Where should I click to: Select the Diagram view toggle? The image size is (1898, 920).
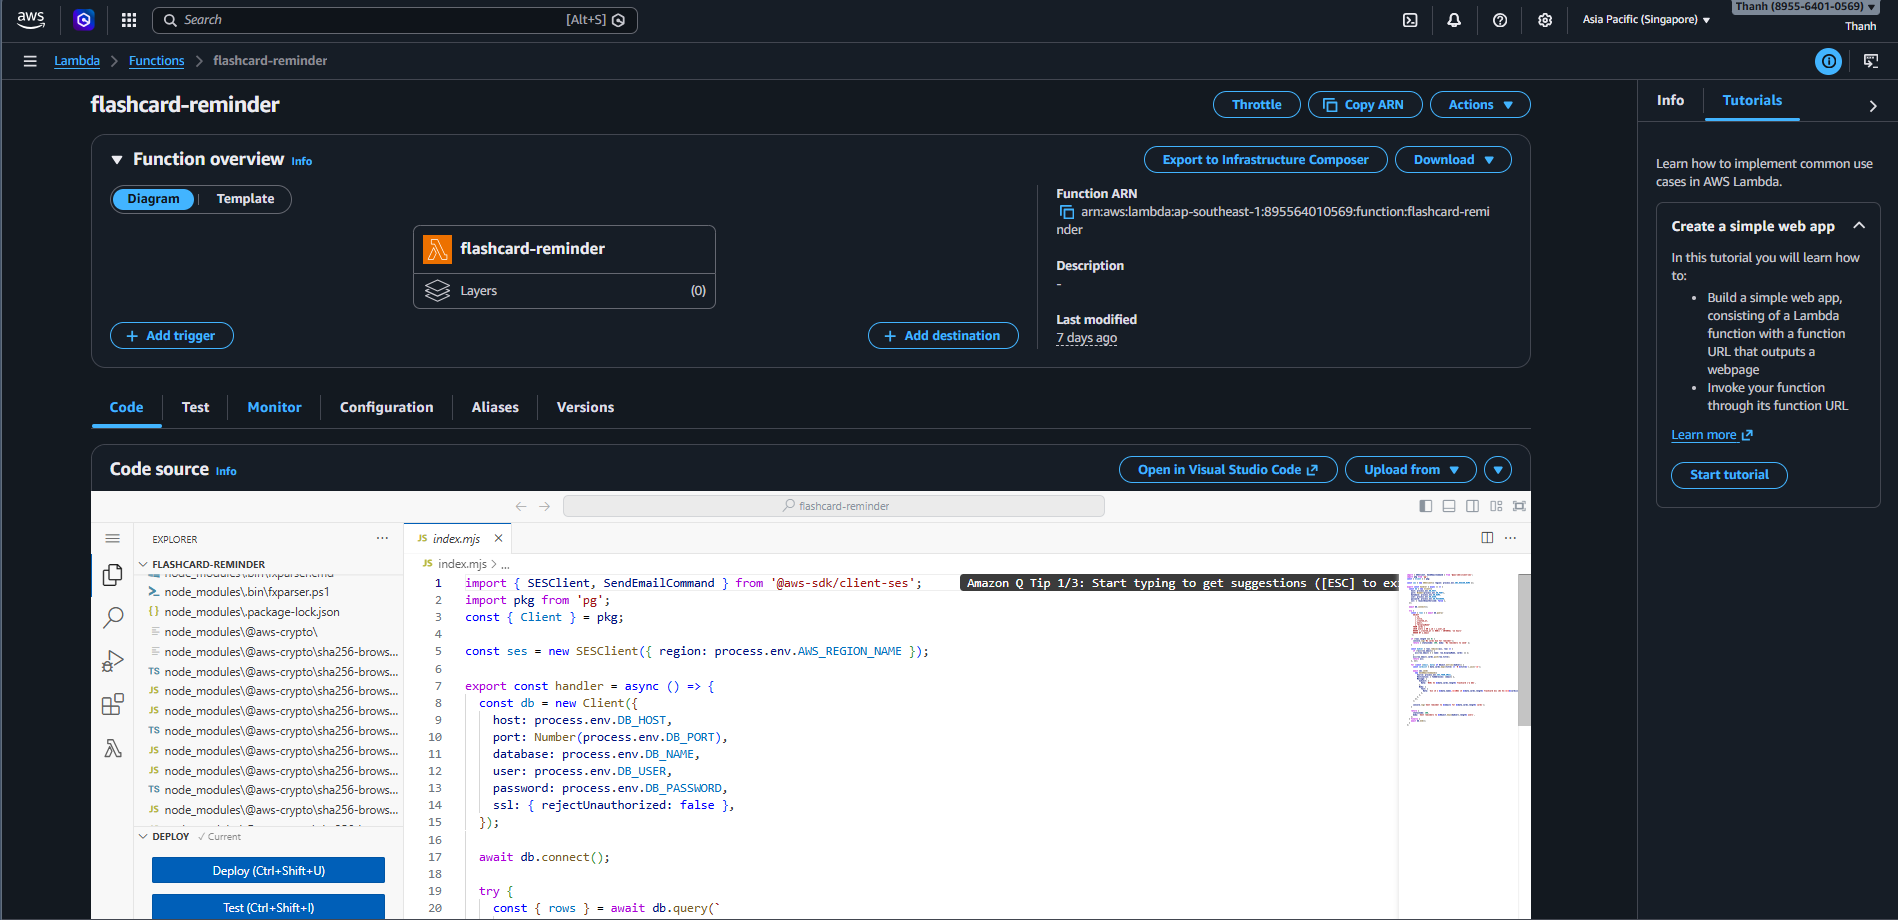point(154,199)
